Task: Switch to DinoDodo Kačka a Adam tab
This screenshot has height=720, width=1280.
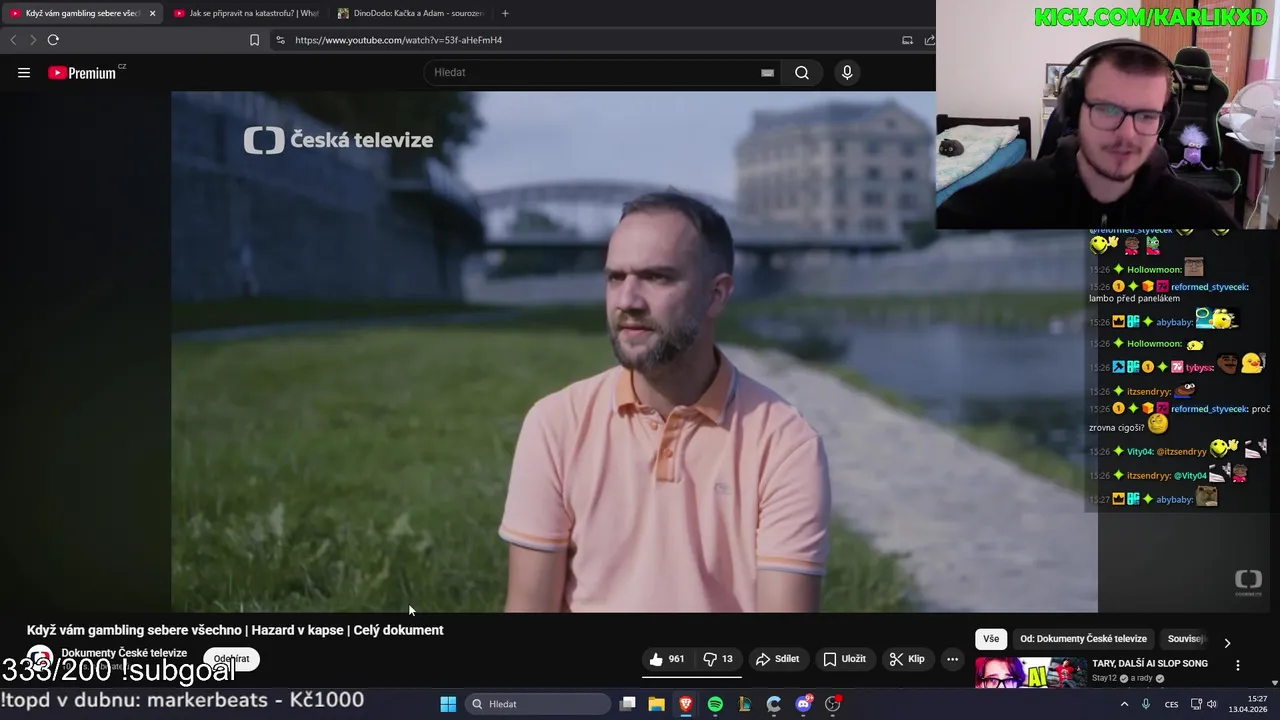Action: 410,13
